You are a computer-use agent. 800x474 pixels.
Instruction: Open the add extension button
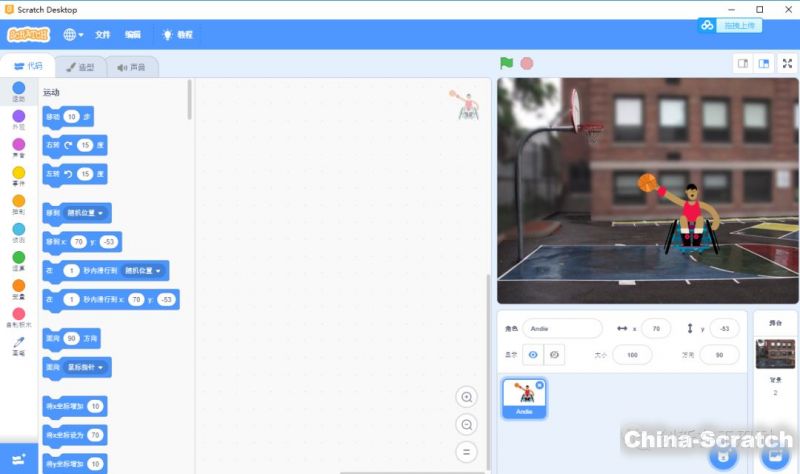pos(19,456)
